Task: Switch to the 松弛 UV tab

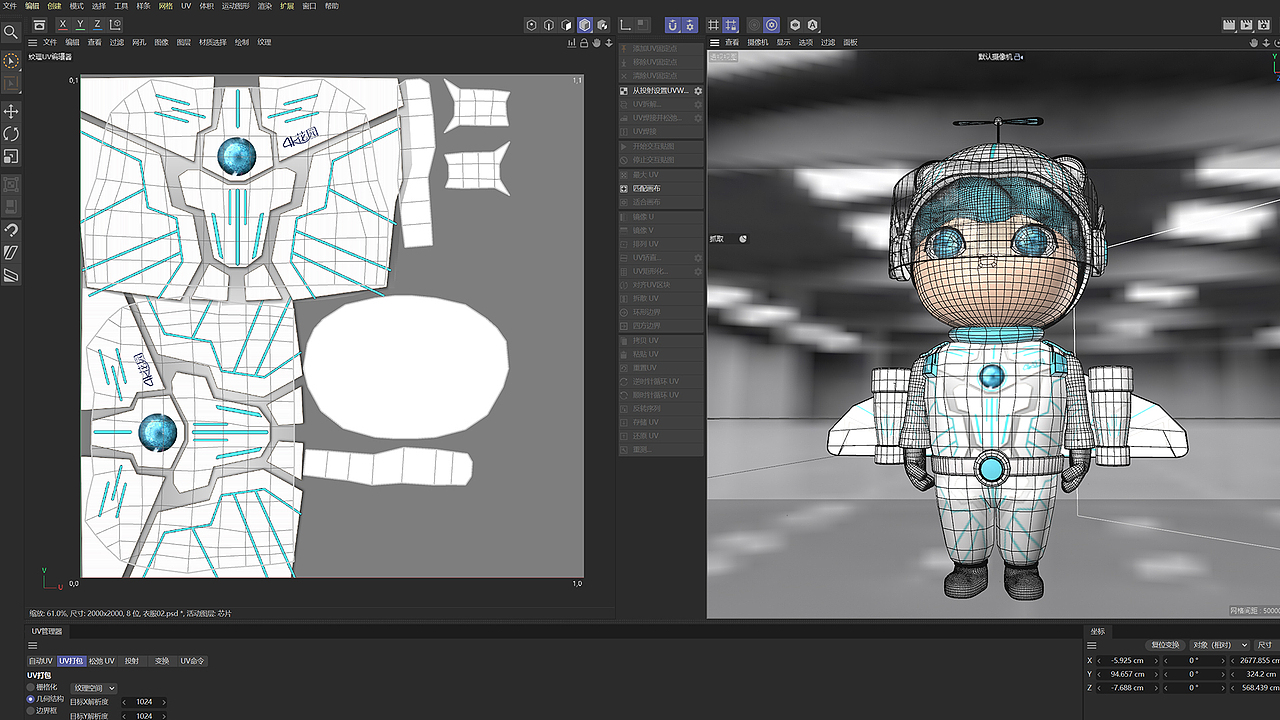Action: pyautogui.click(x=102, y=661)
